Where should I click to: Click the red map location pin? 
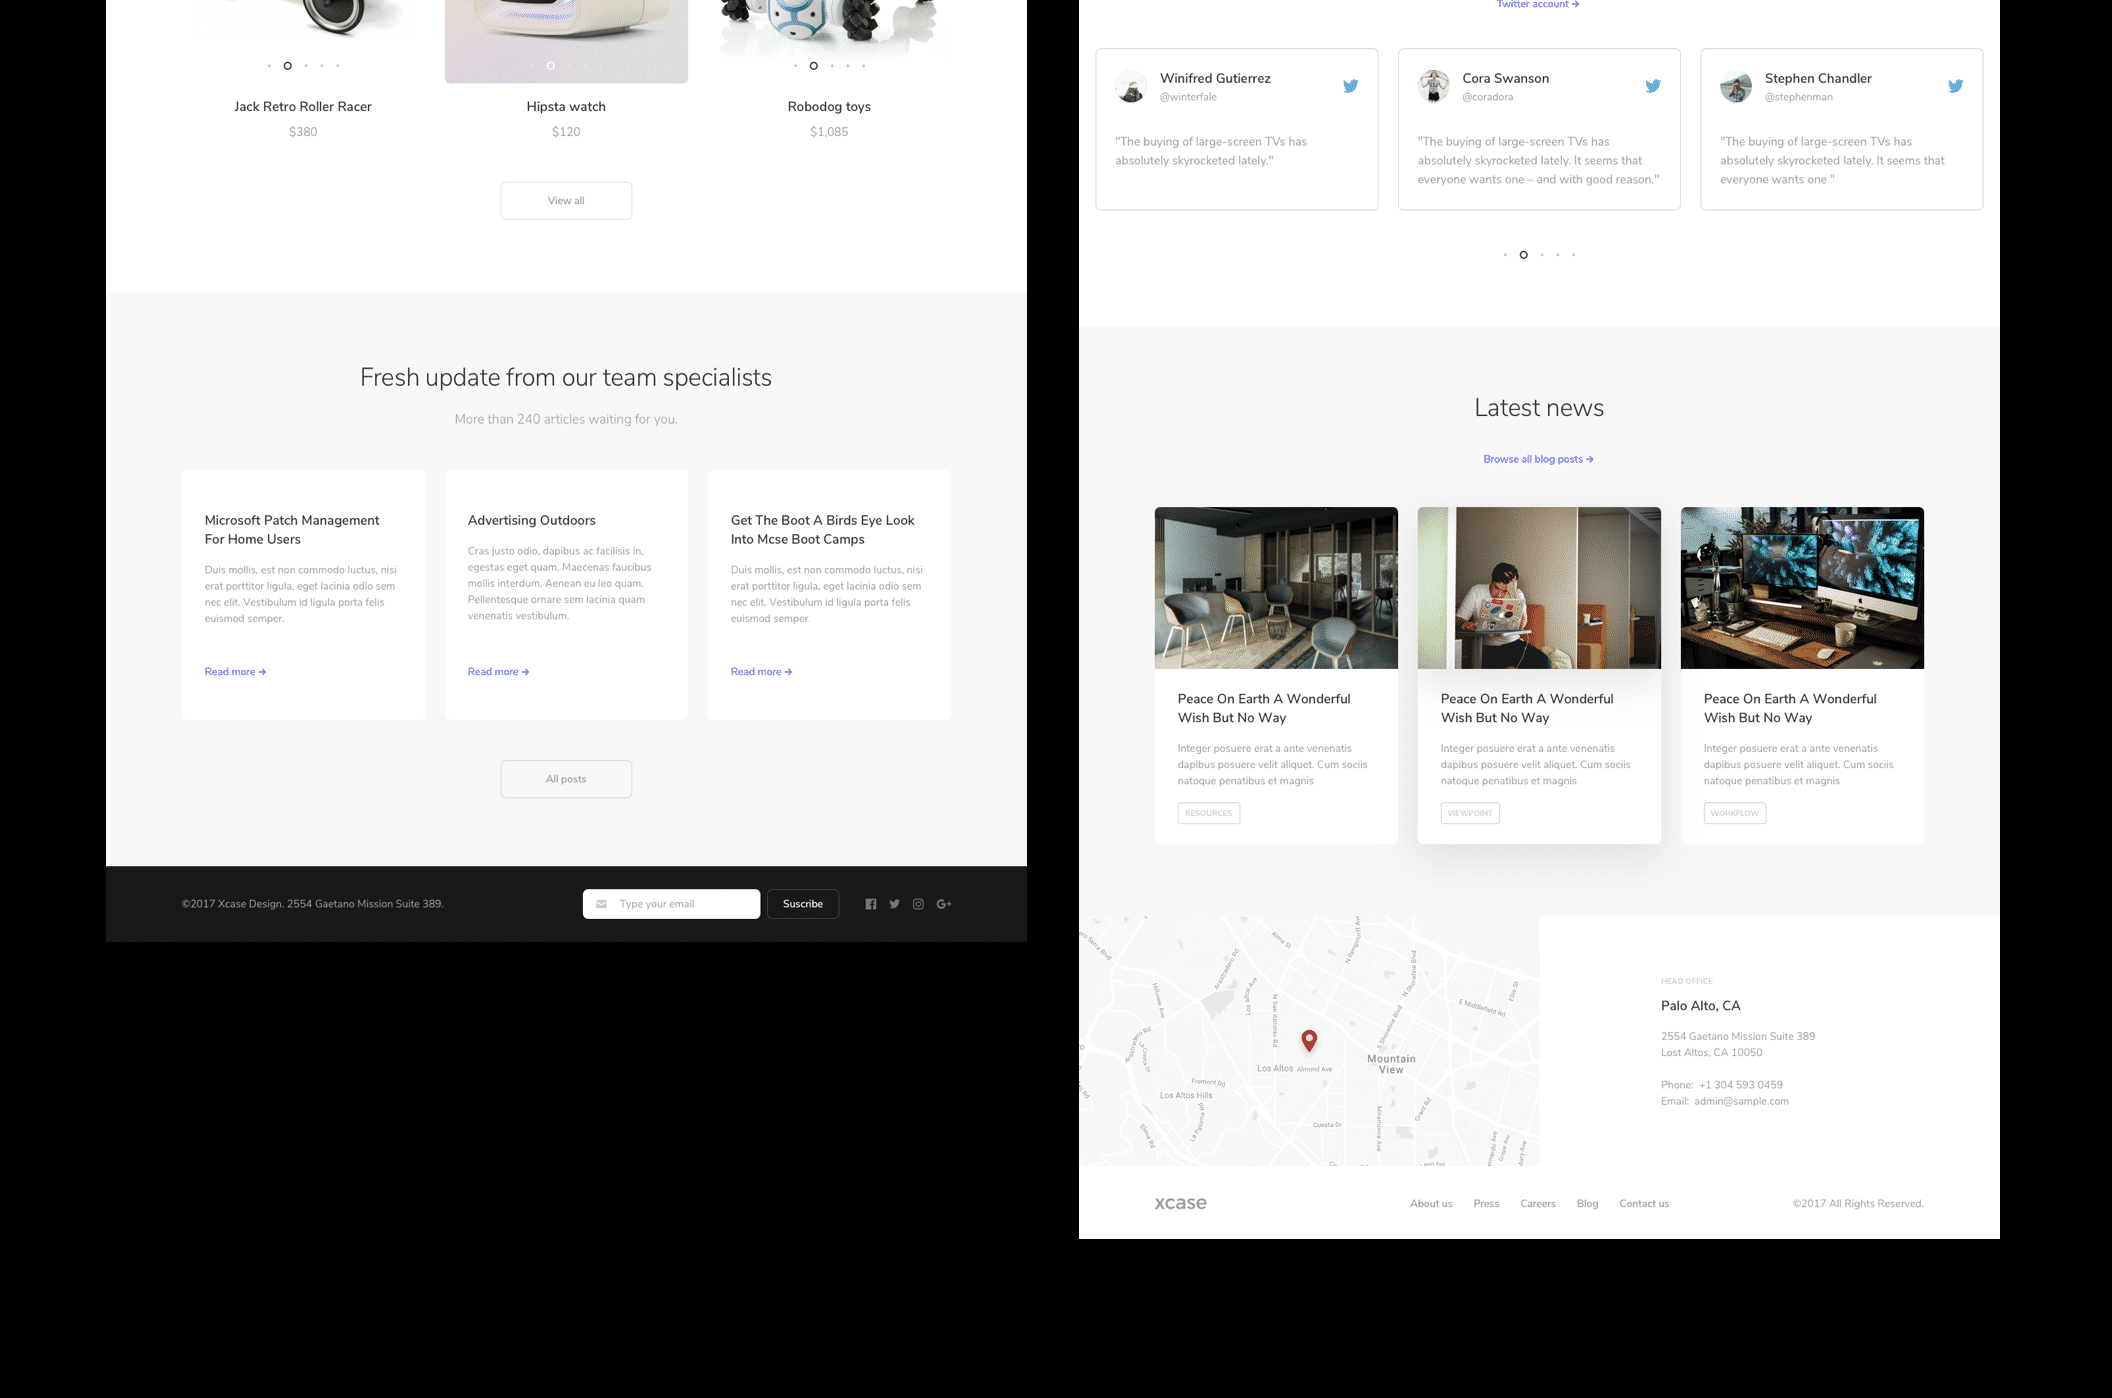tap(1309, 1040)
